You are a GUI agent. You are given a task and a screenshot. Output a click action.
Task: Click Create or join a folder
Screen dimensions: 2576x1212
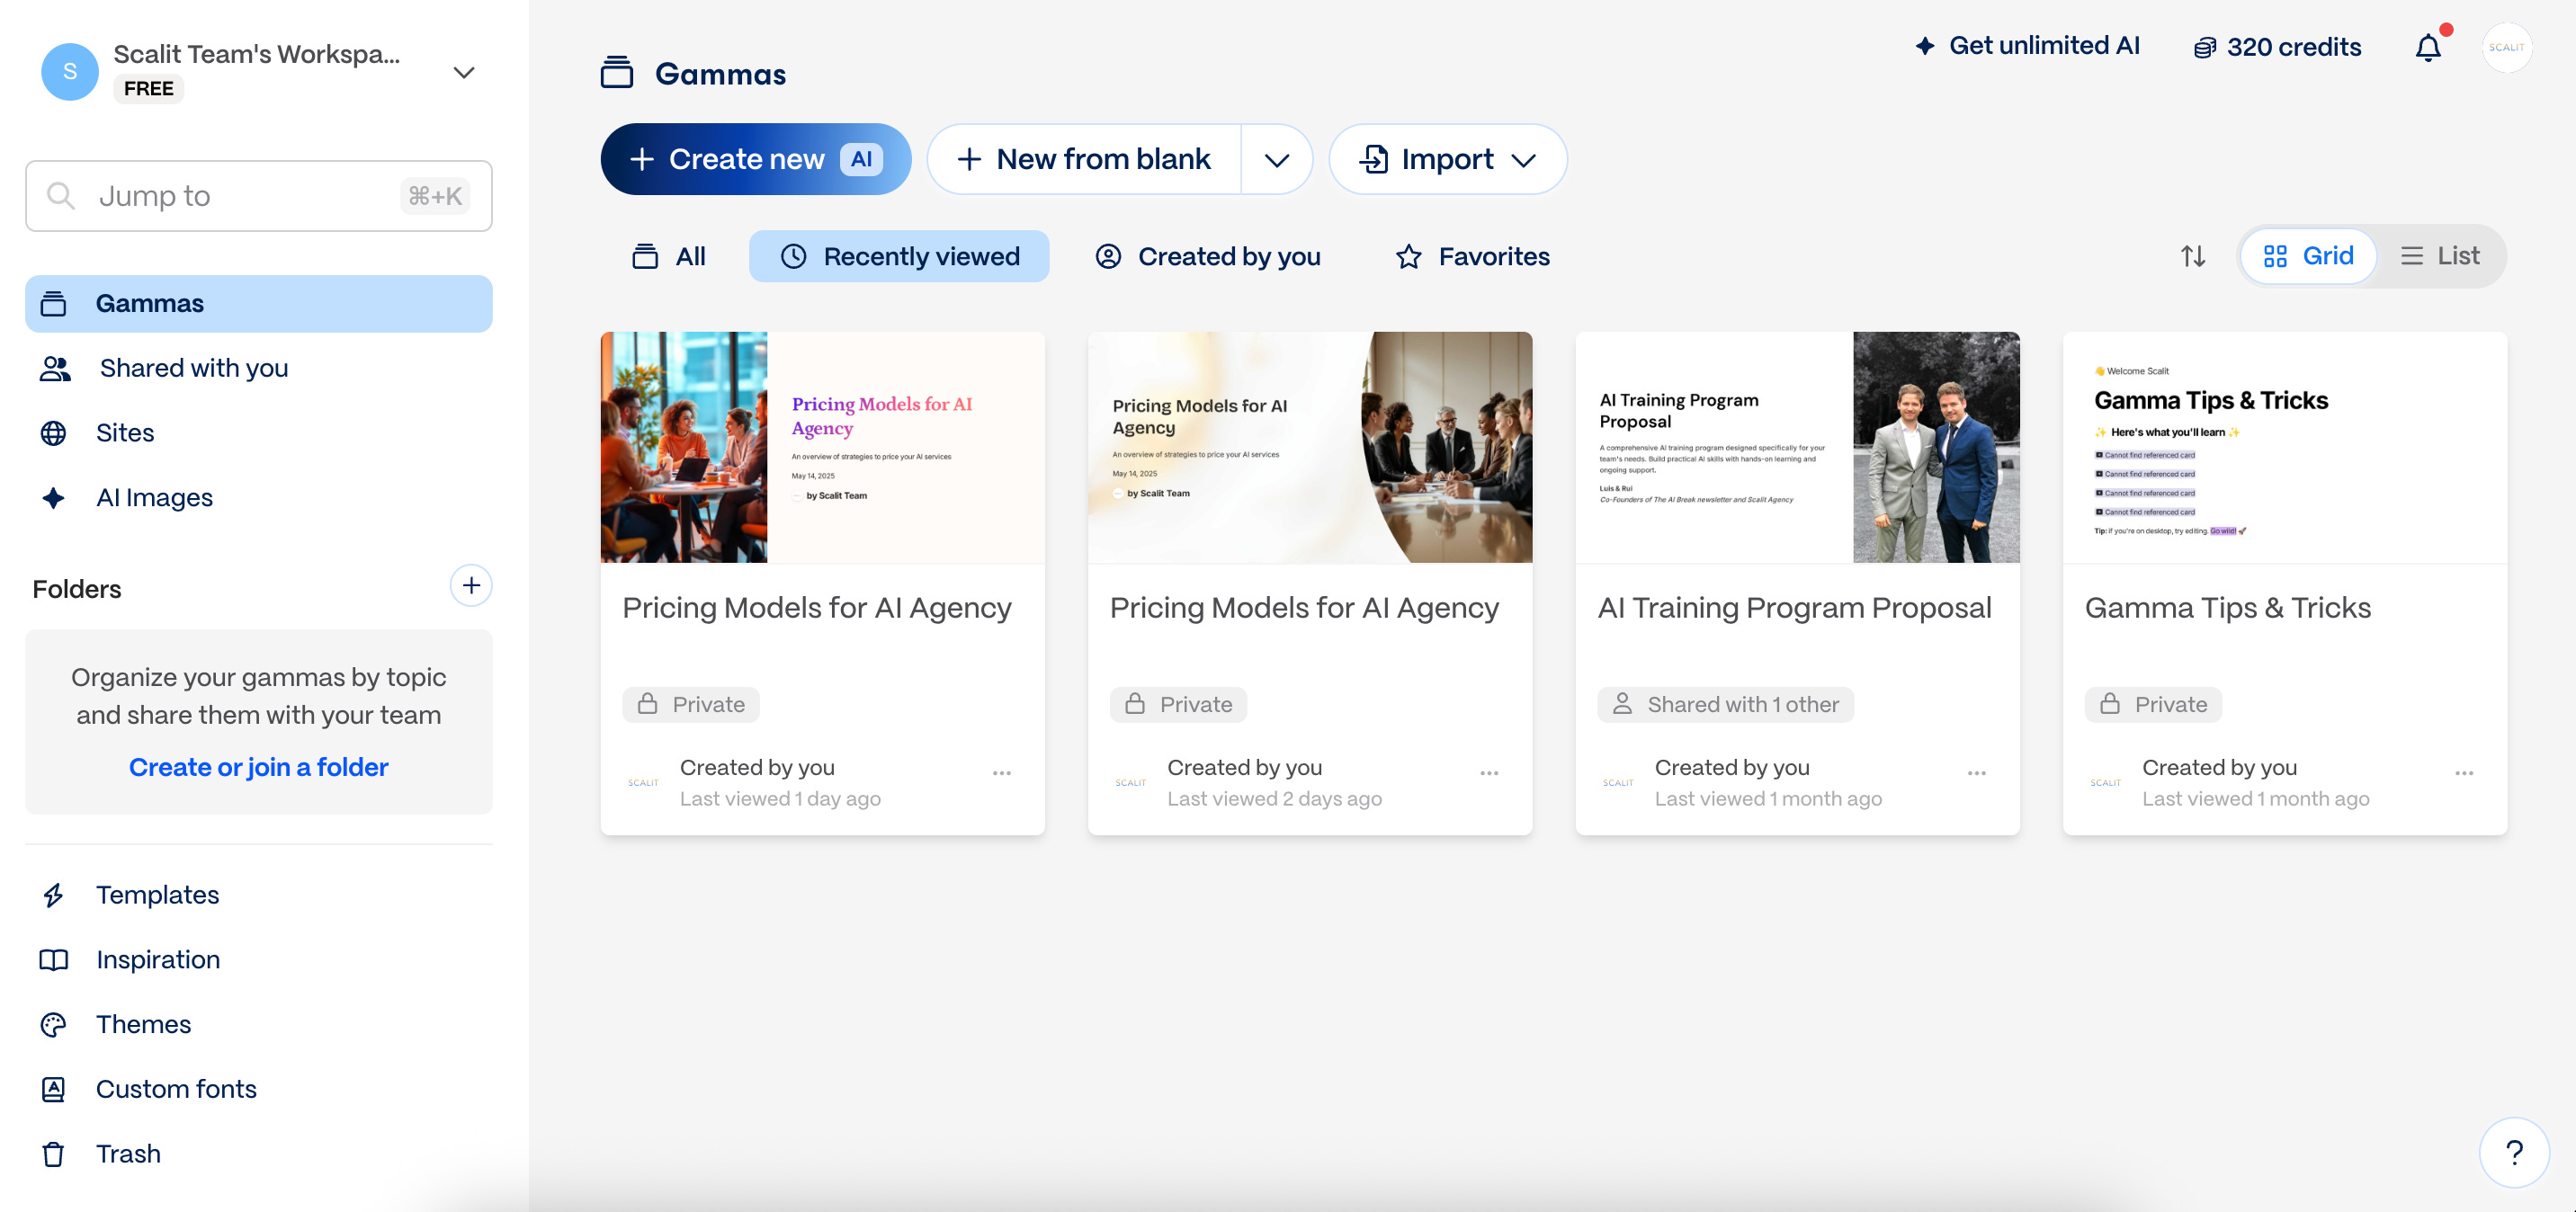[257, 767]
